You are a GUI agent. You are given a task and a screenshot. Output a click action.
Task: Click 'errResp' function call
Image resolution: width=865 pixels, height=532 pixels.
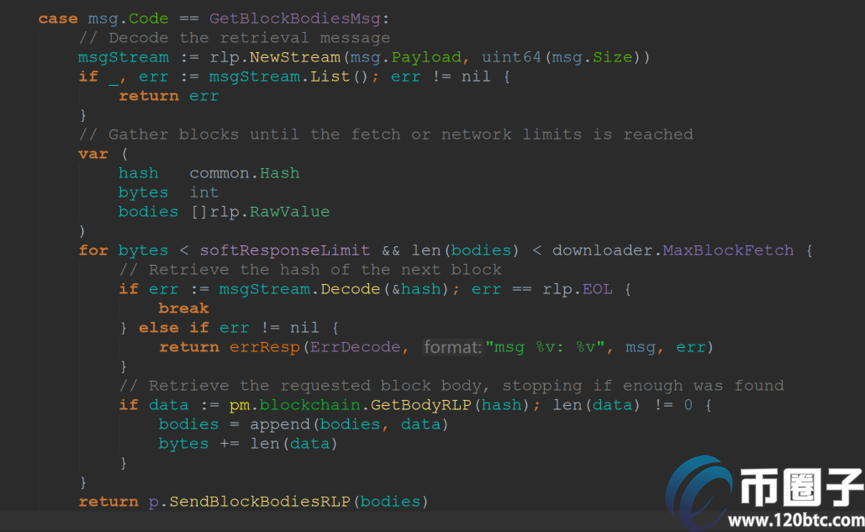[x=265, y=347]
